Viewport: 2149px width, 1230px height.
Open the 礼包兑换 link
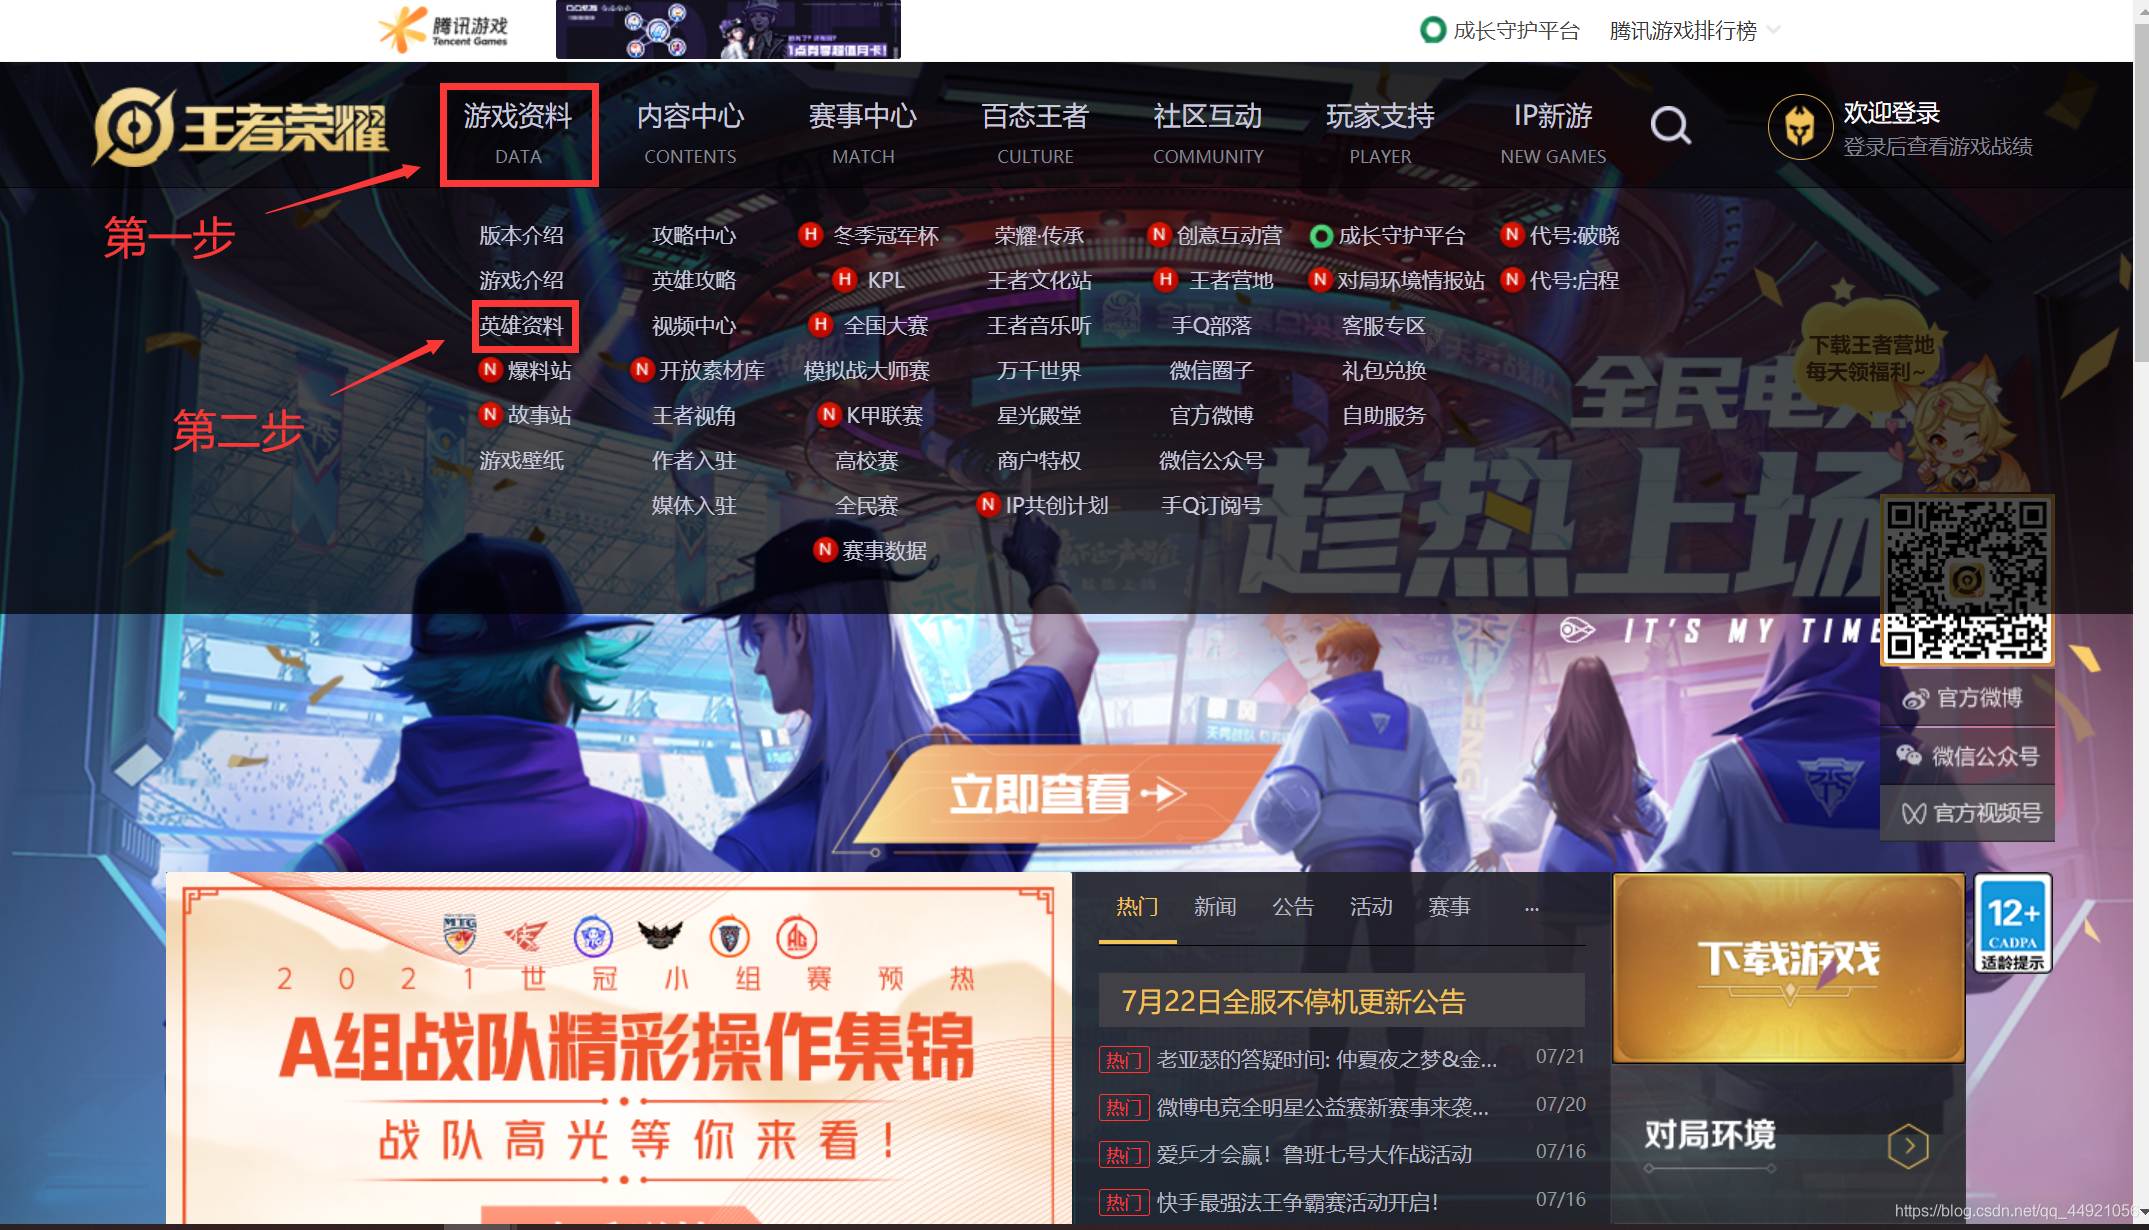point(1384,370)
